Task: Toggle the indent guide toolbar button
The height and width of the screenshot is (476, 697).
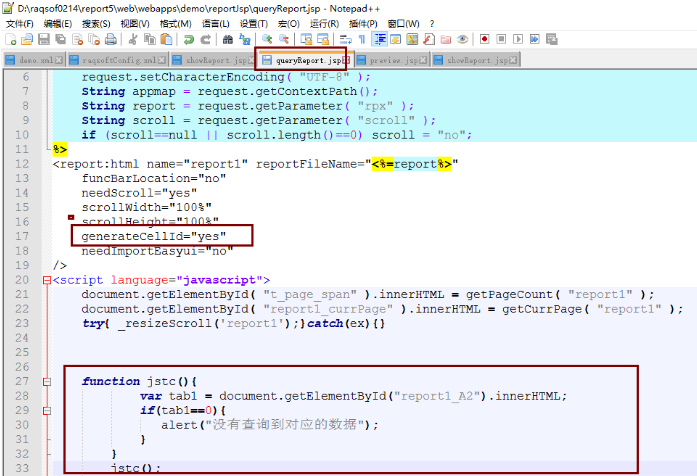Action: pyautogui.click(x=380, y=40)
